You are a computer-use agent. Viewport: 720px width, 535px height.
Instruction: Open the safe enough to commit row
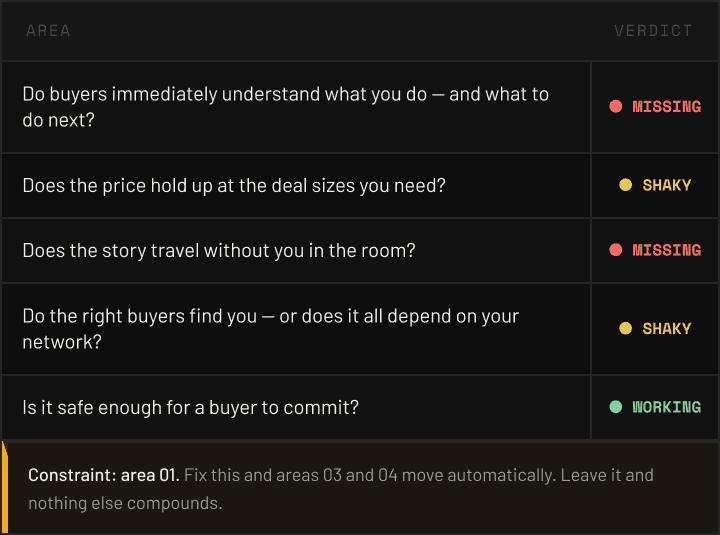coord(190,407)
